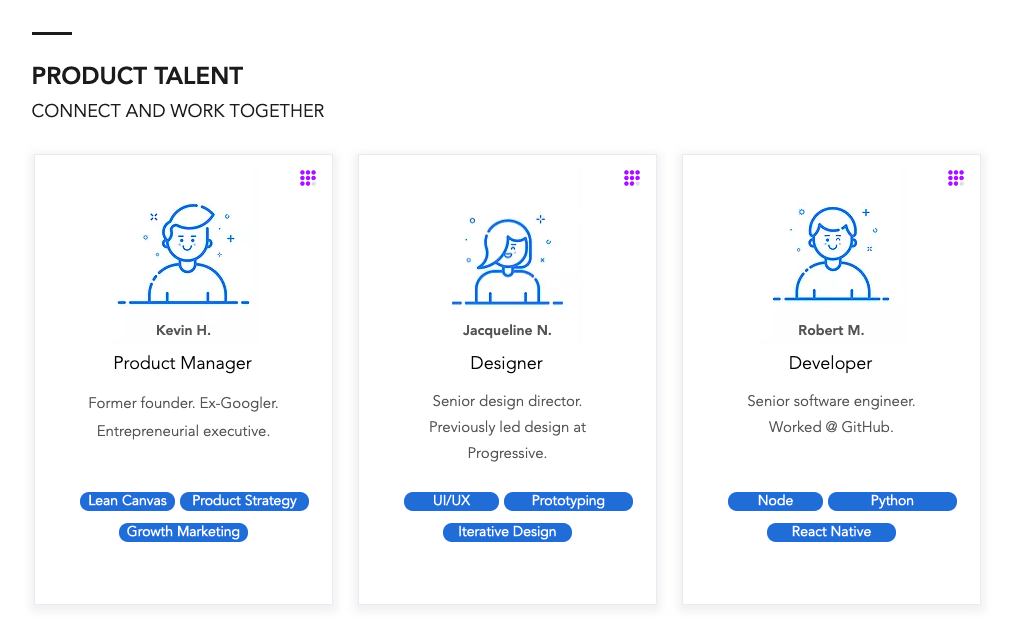Select the UI/UX skill tag

451,501
